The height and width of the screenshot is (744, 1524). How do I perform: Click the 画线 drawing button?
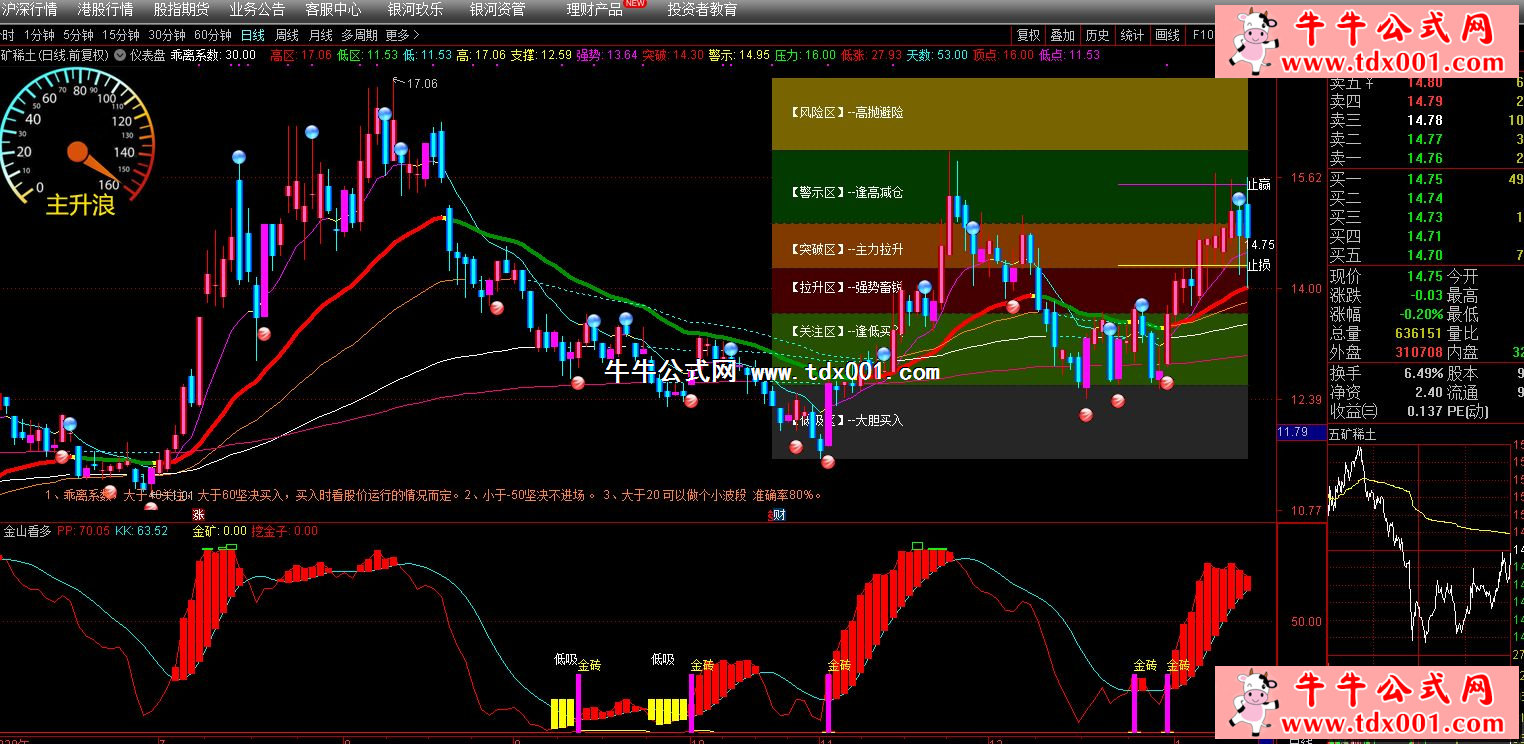(x=1167, y=34)
